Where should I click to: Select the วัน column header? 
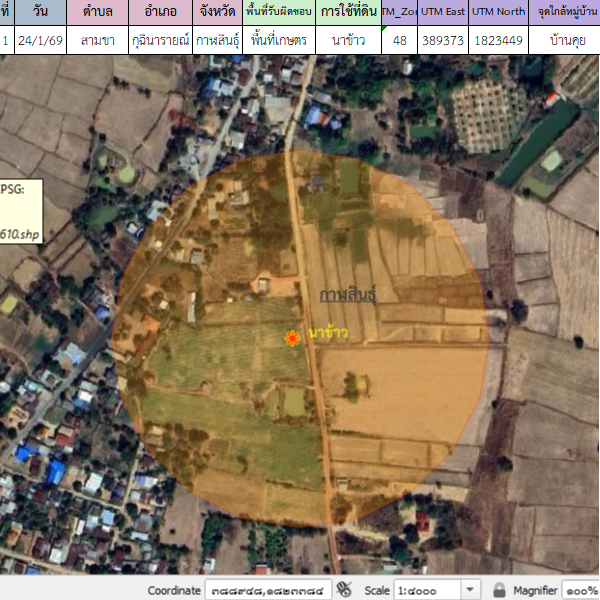click(41, 12)
